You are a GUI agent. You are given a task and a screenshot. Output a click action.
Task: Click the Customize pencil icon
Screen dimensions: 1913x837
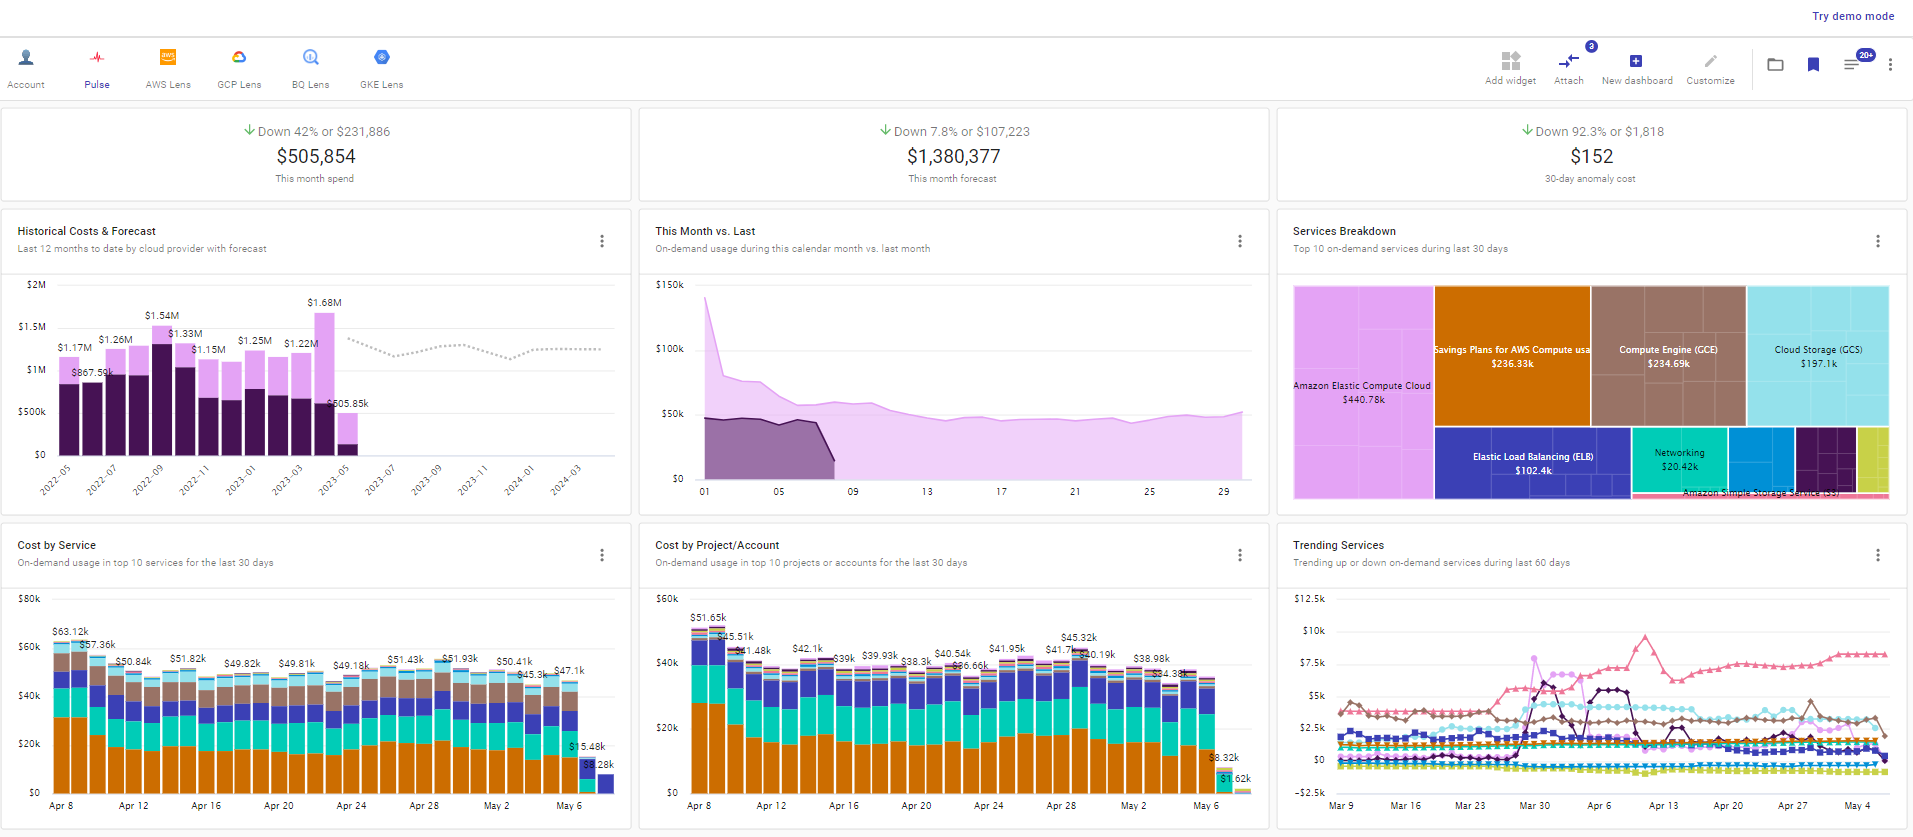pos(1711,61)
